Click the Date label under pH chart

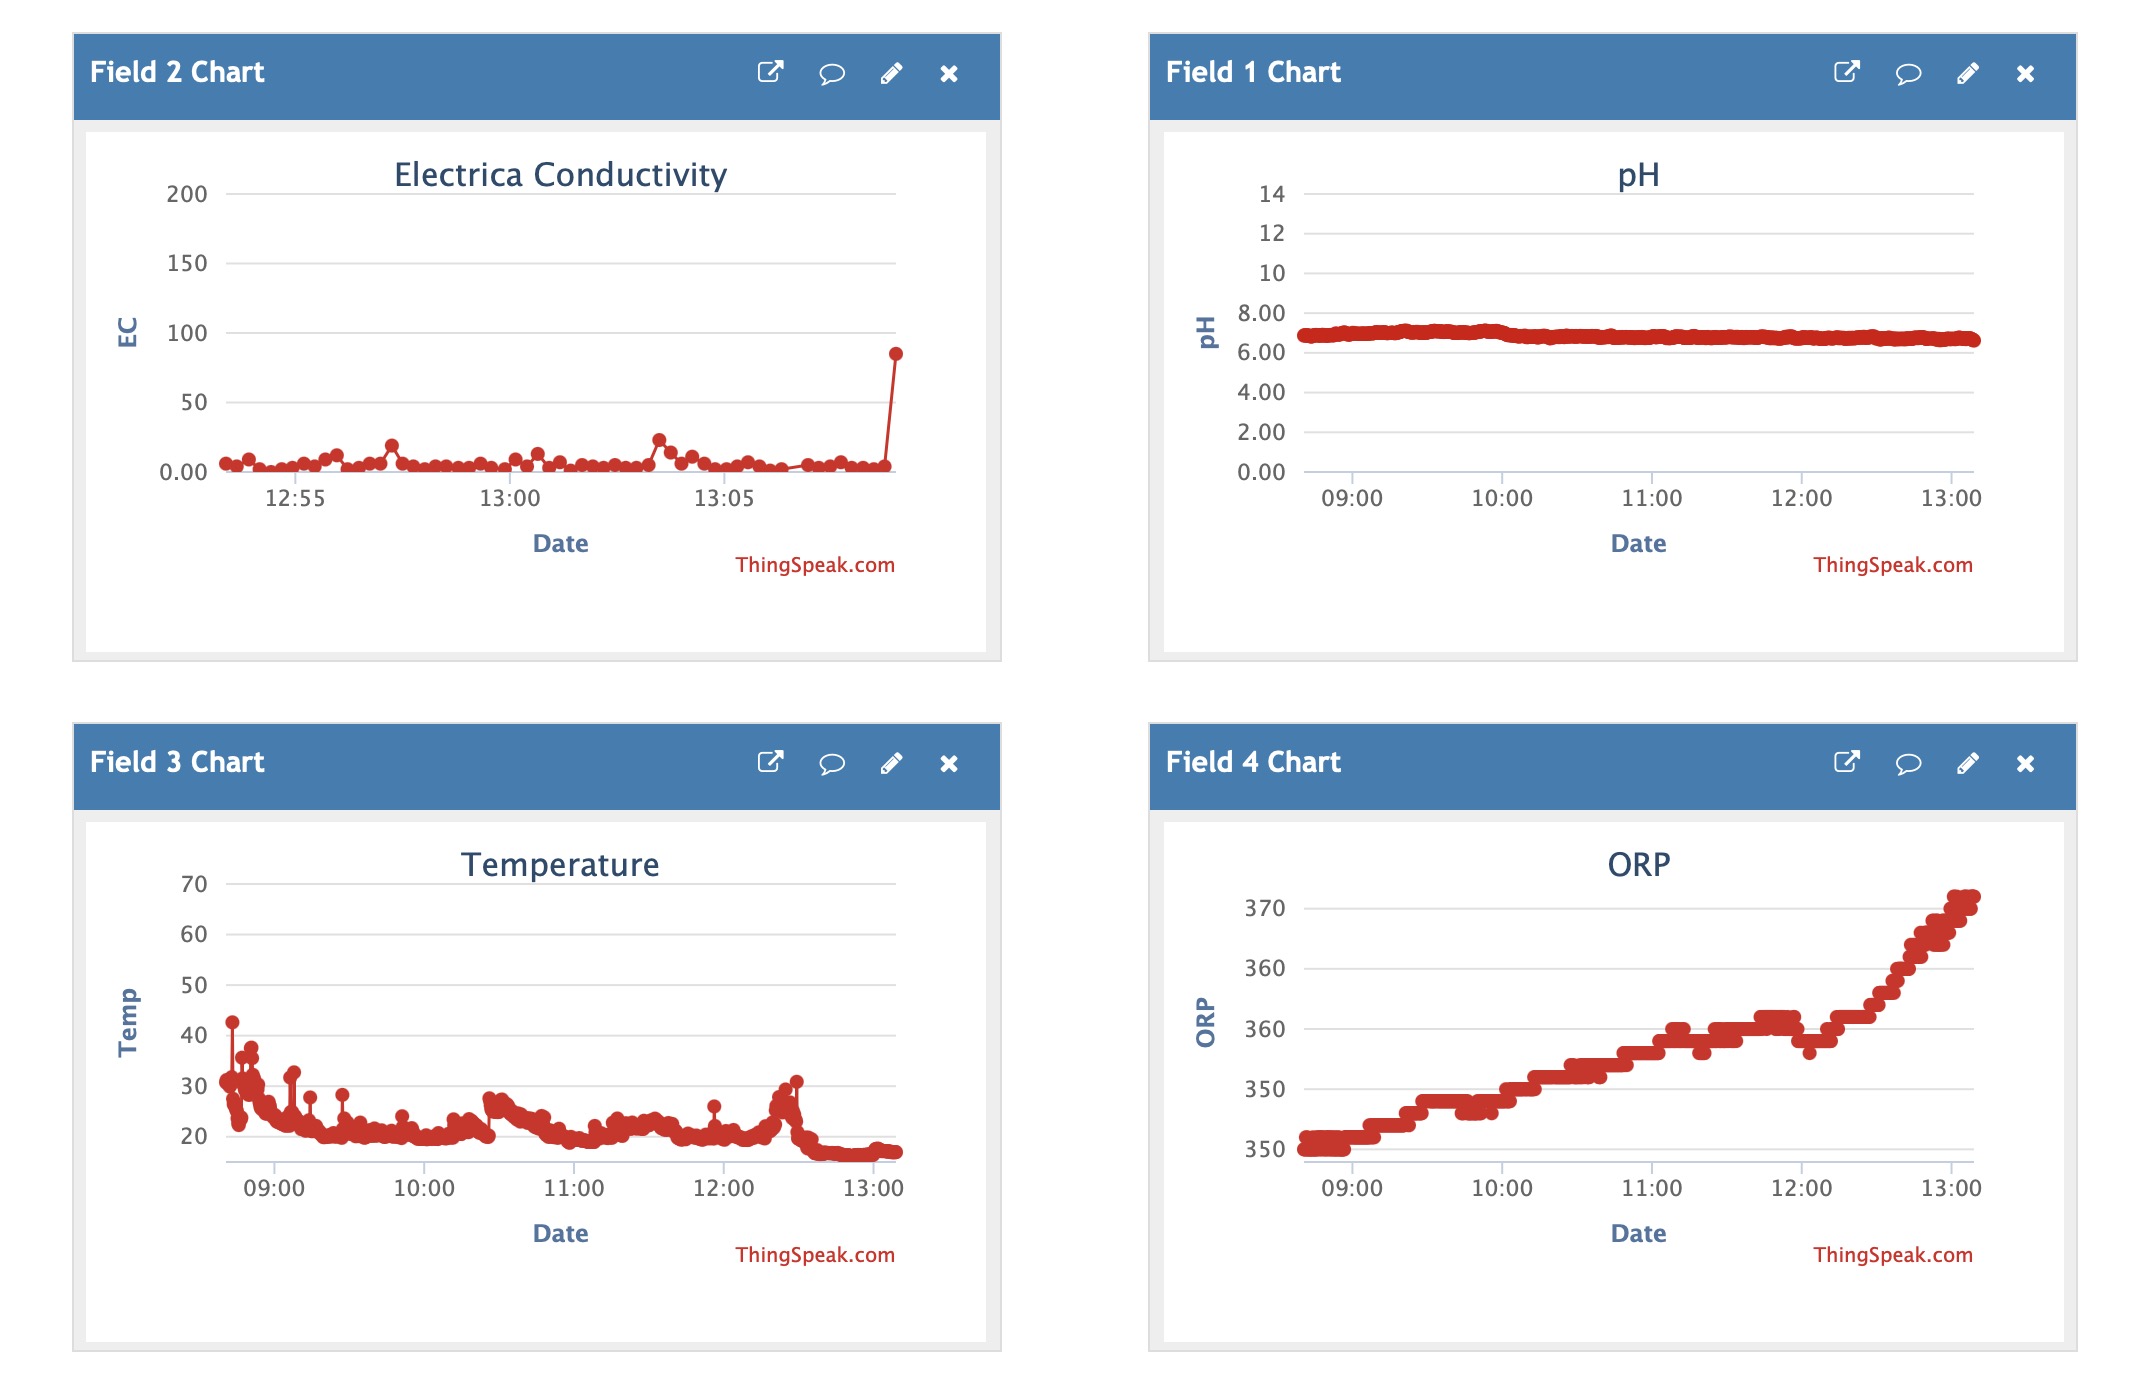click(x=1638, y=544)
